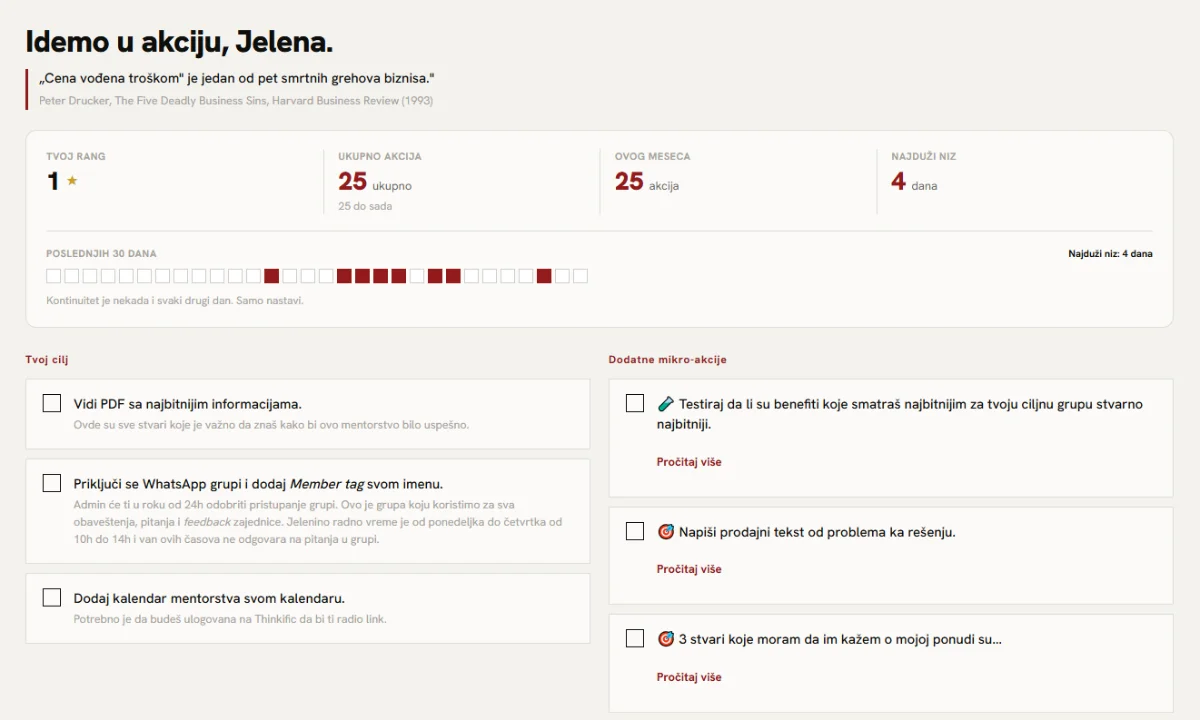This screenshot has height=720, width=1200.
Task: Tick the checkbox for 'Testiraj da li su benefiti'
Action: click(635, 403)
